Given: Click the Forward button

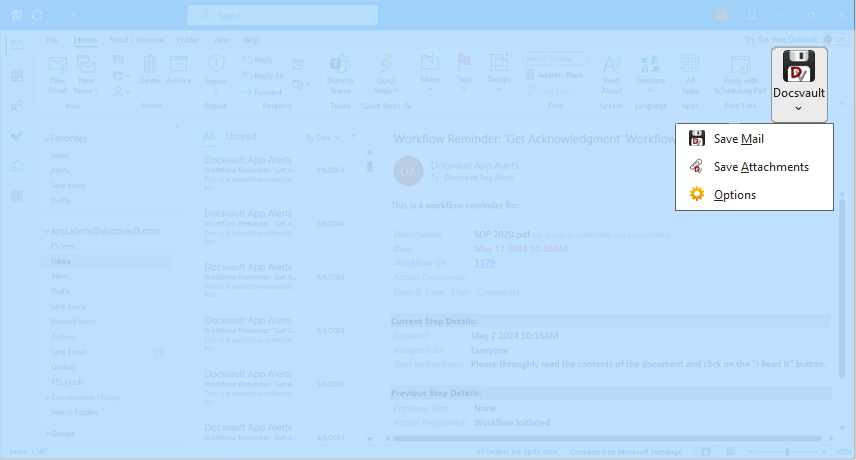Looking at the screenshot, I should [262, 92].
